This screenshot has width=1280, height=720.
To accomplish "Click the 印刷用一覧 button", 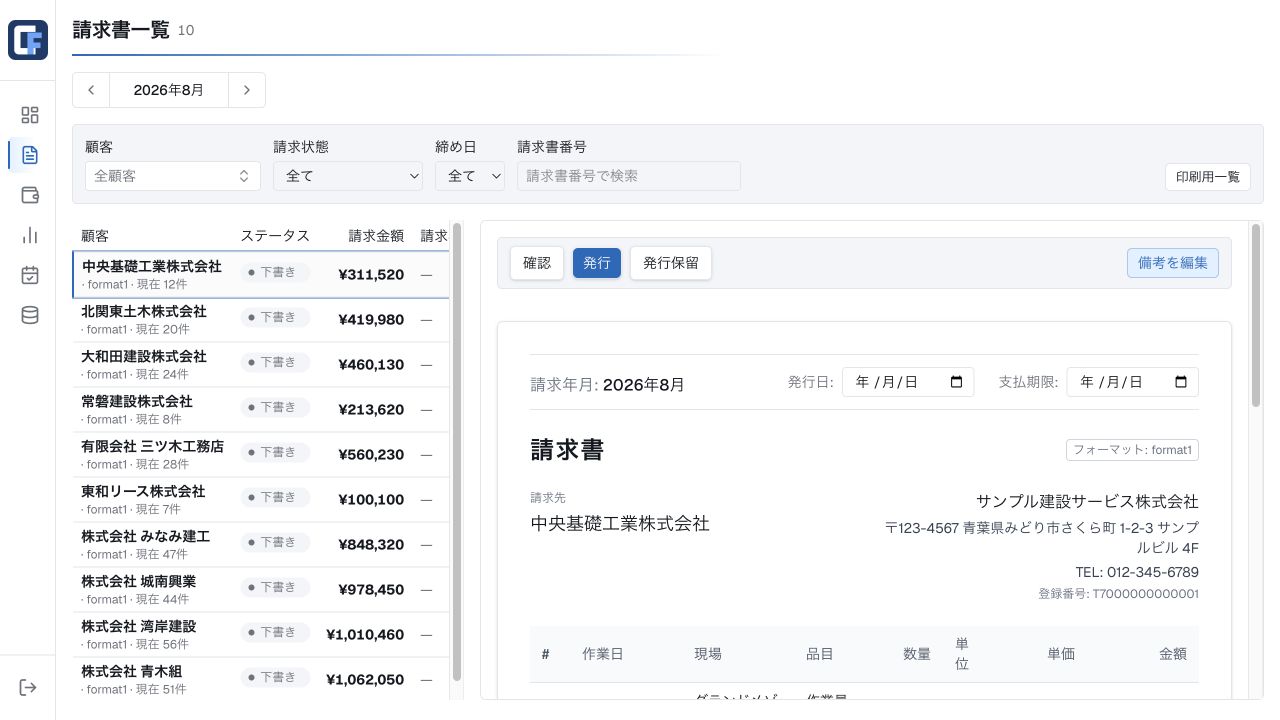I will (1208, 177).
